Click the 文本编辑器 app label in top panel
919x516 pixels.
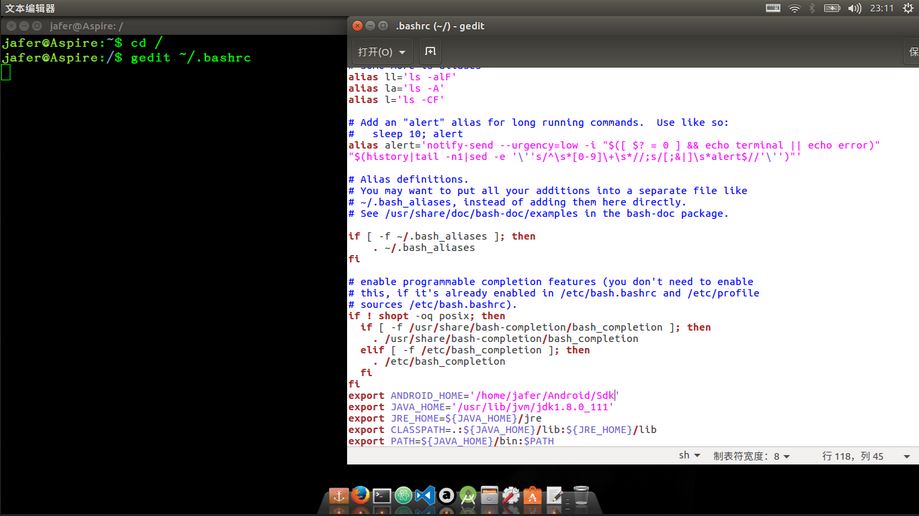pyautogui.click(x=30, y=8)
